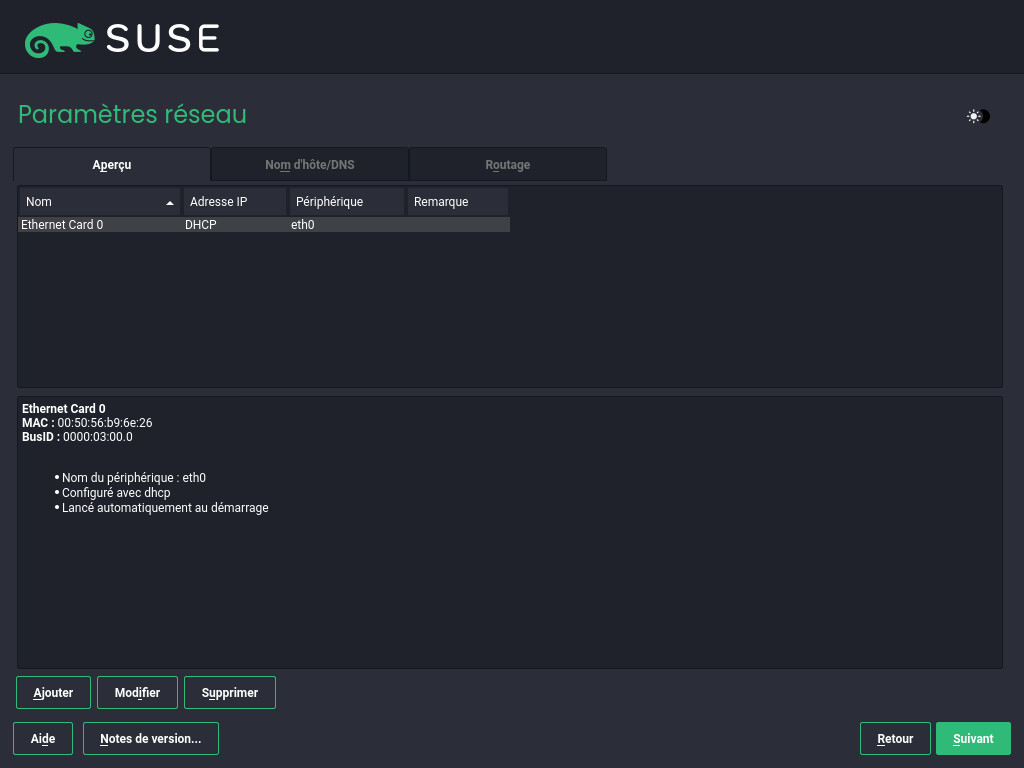1024x768 pixels.
Task: Open Notes de version
Action: pos(151,739)
